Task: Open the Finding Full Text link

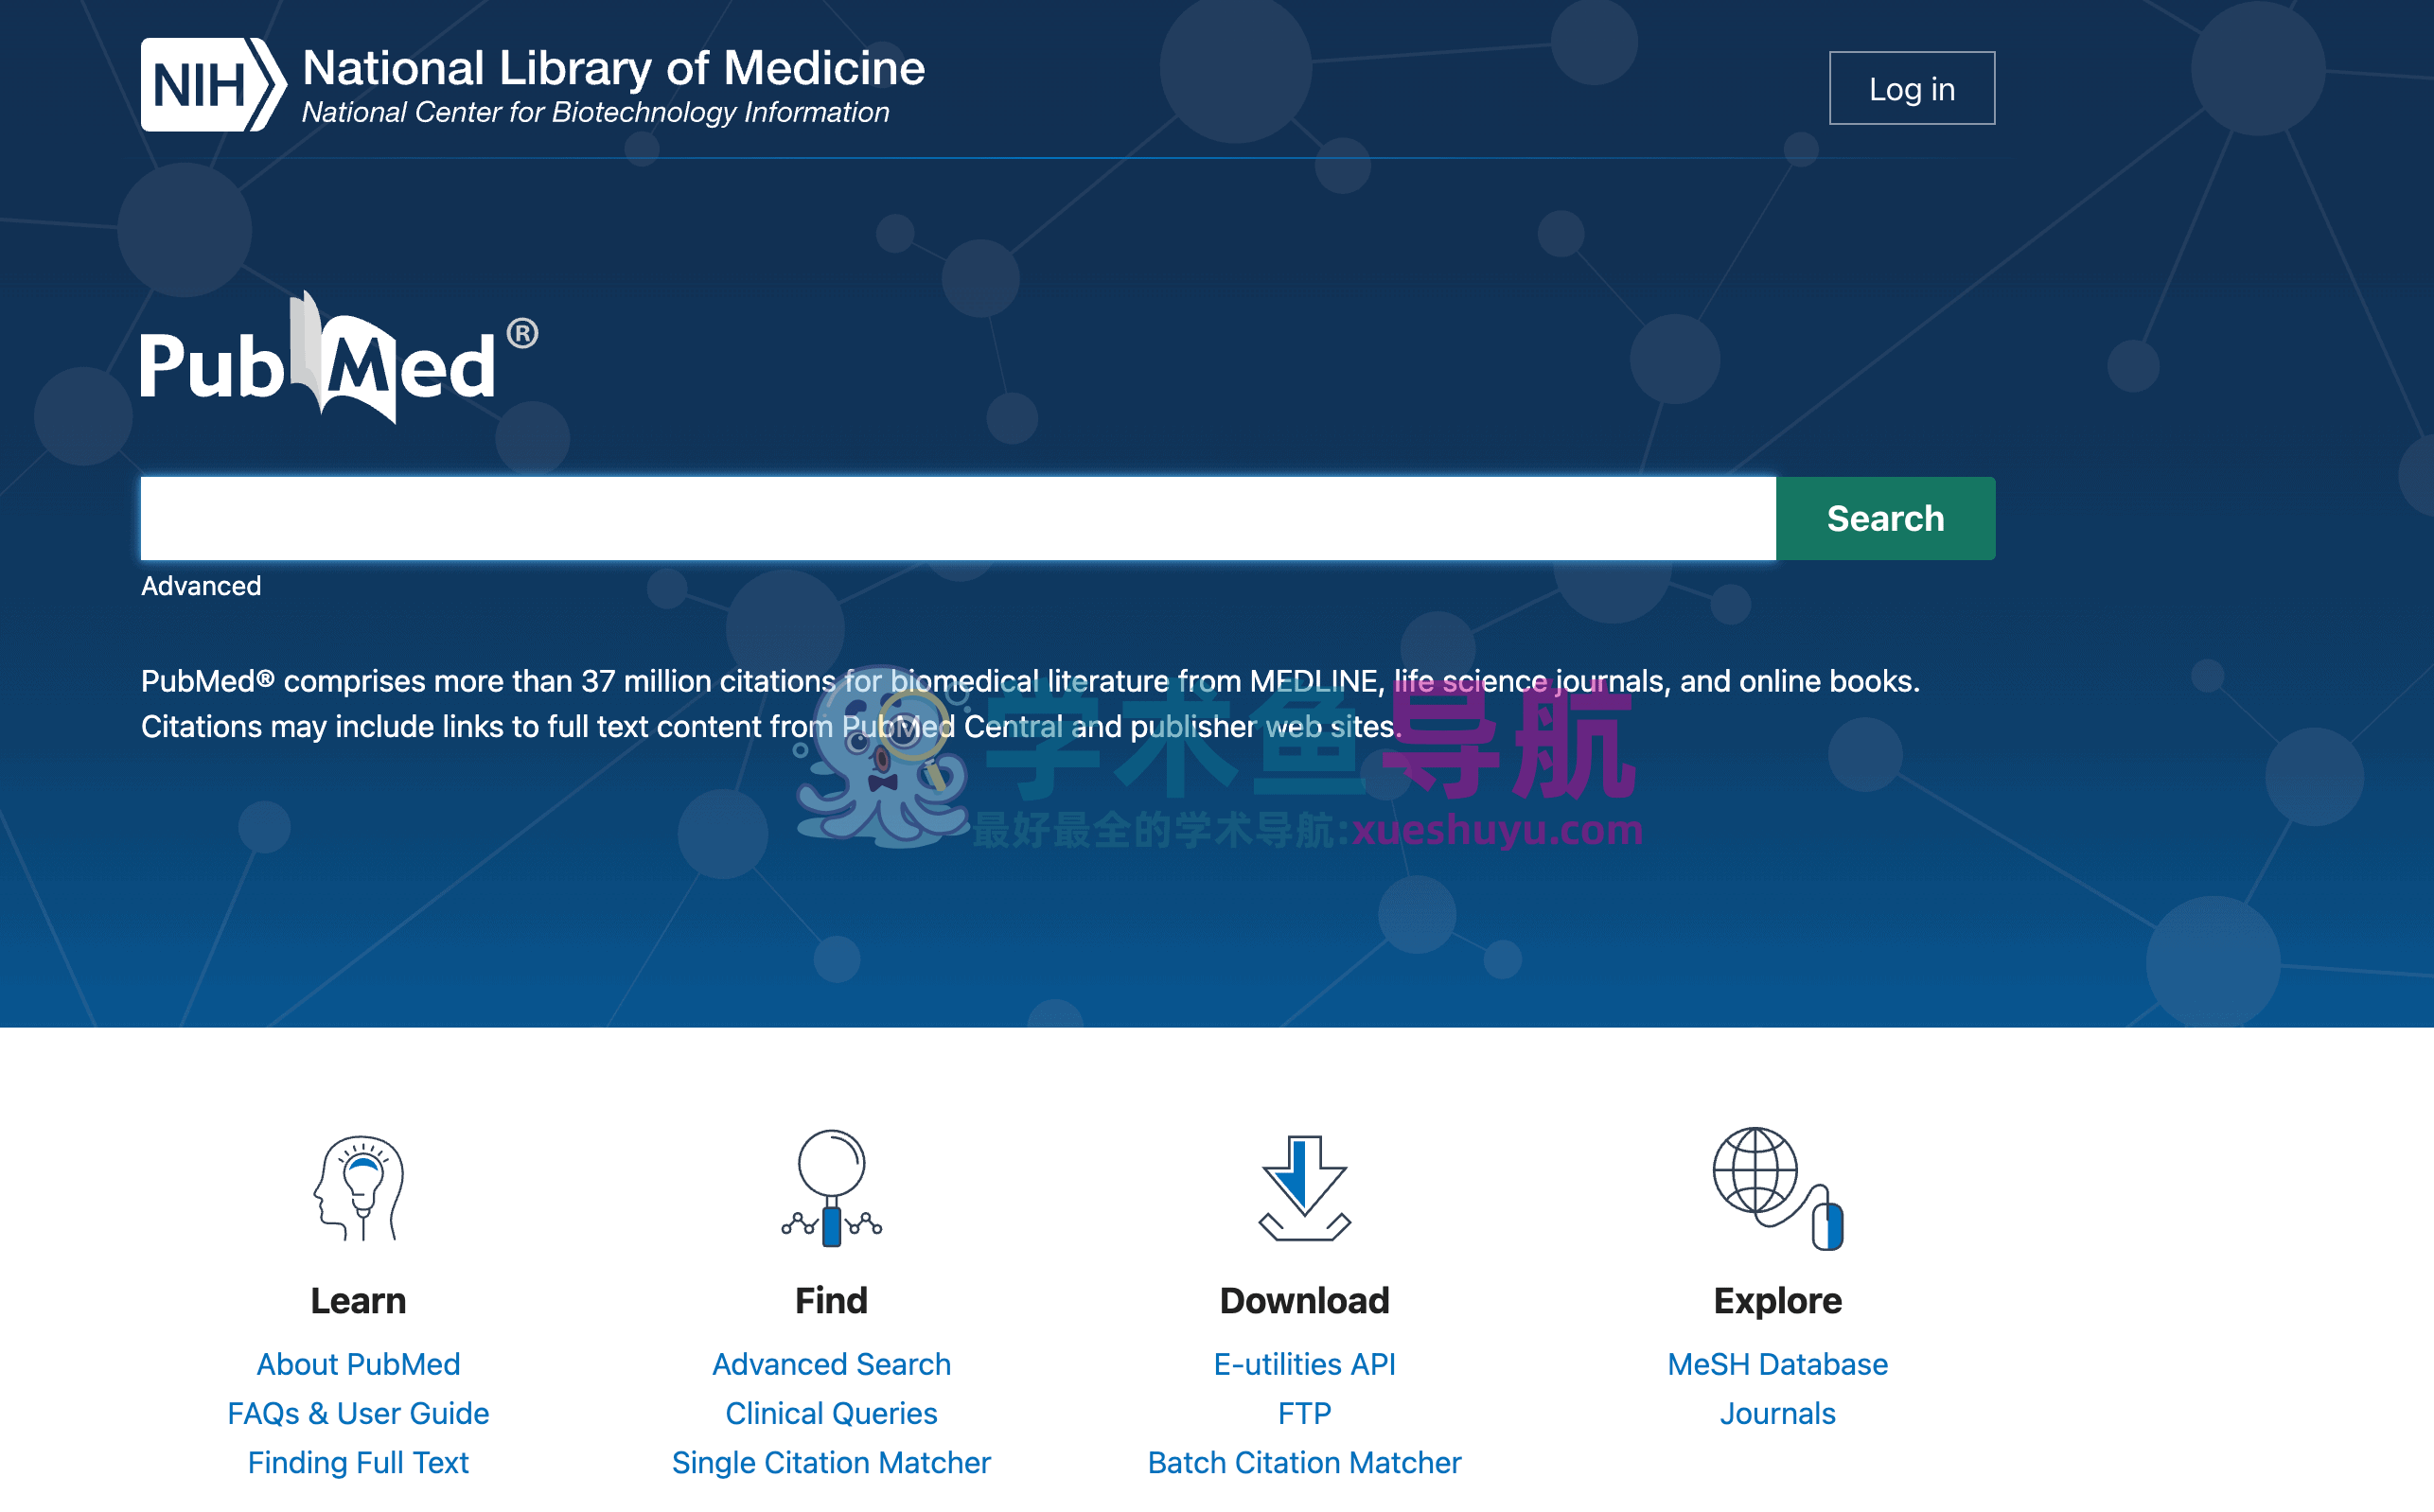Action: 358,1462
